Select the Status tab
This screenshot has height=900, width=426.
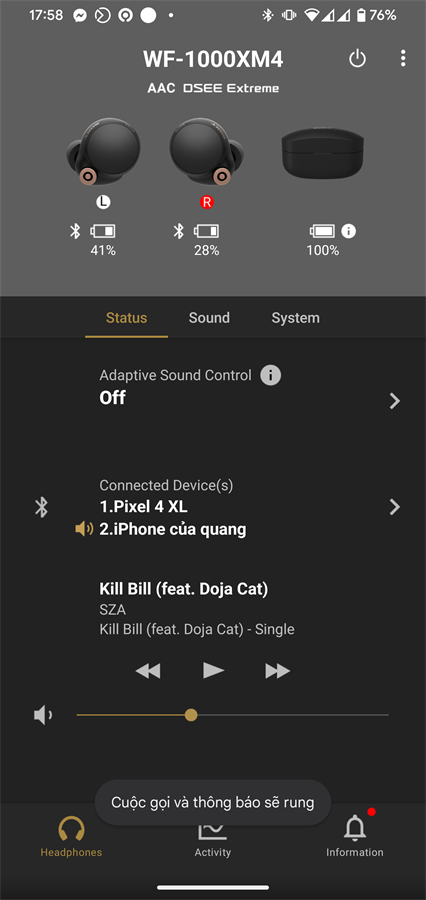click(126, 318)
